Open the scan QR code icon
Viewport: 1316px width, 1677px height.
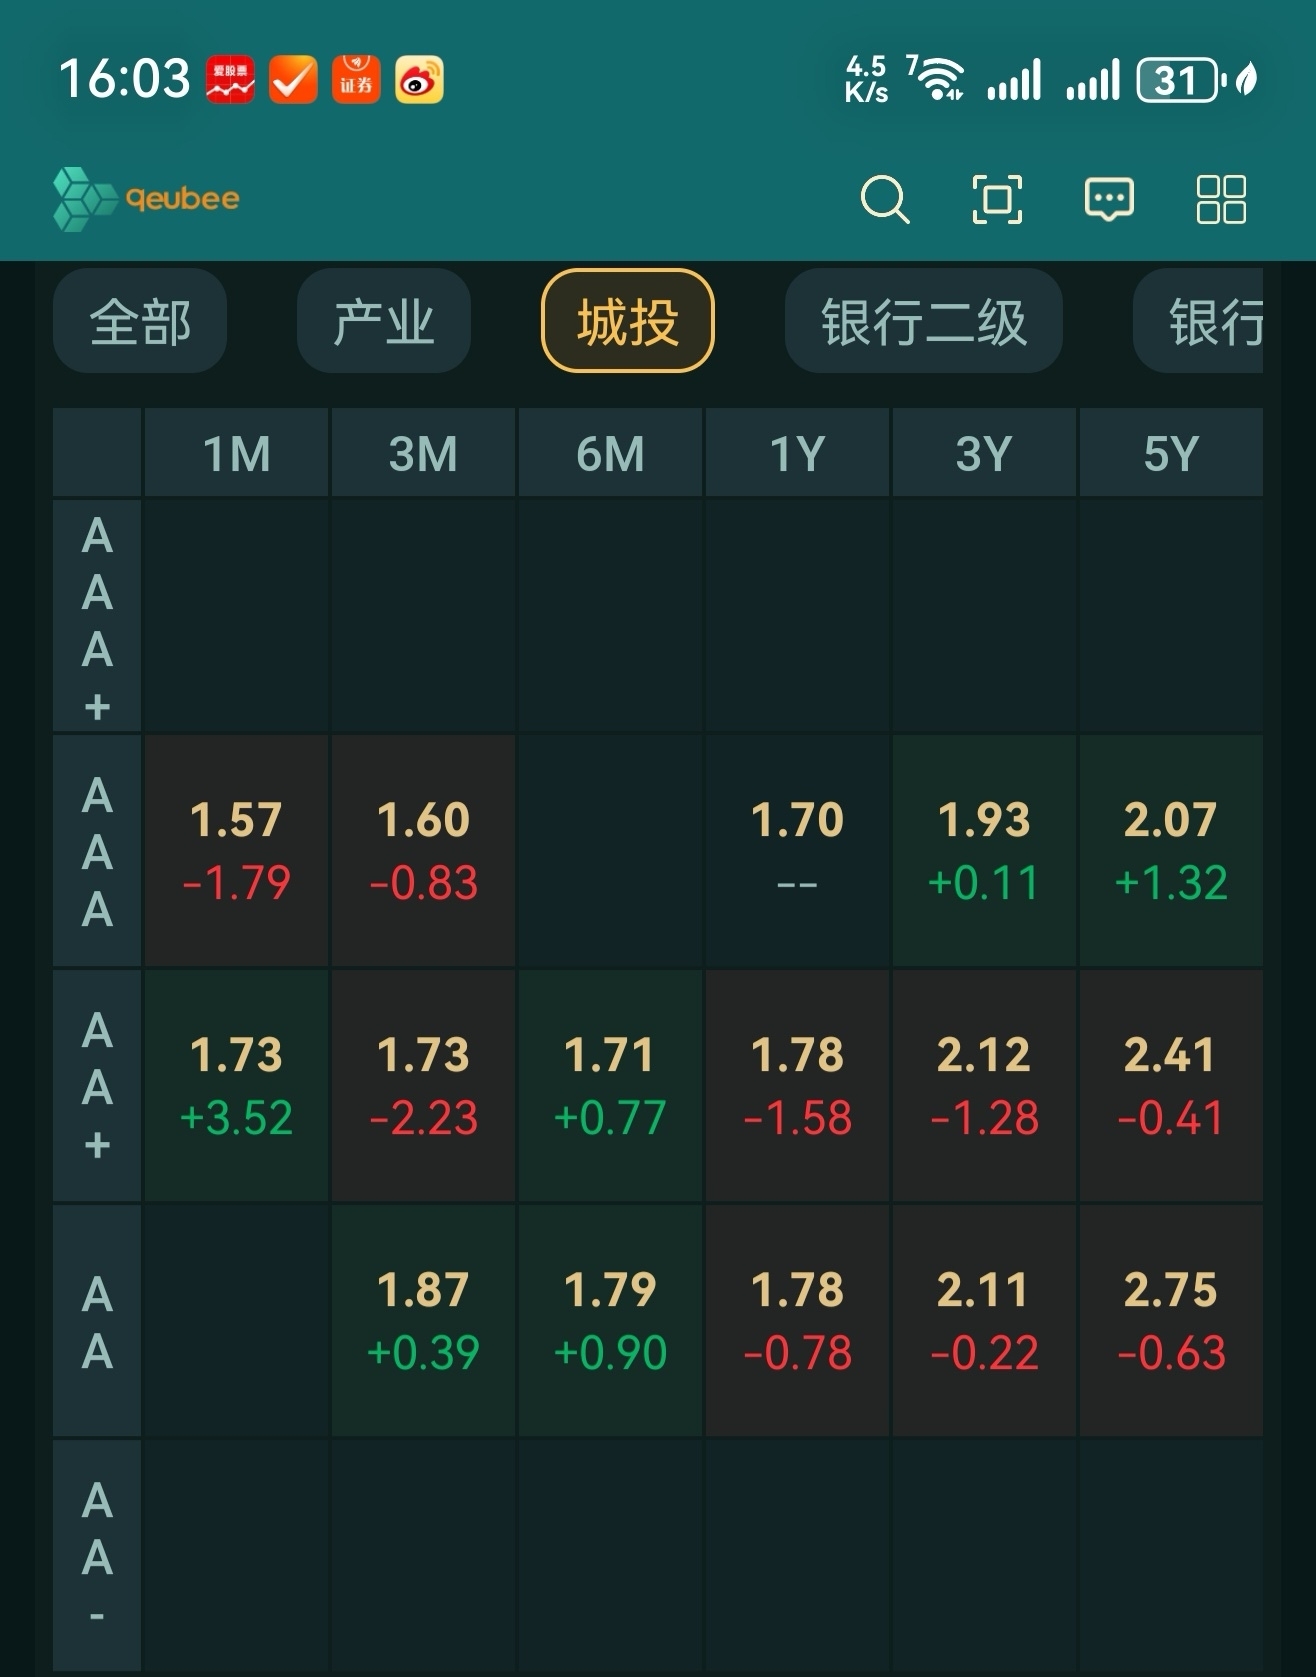(997, 198)
